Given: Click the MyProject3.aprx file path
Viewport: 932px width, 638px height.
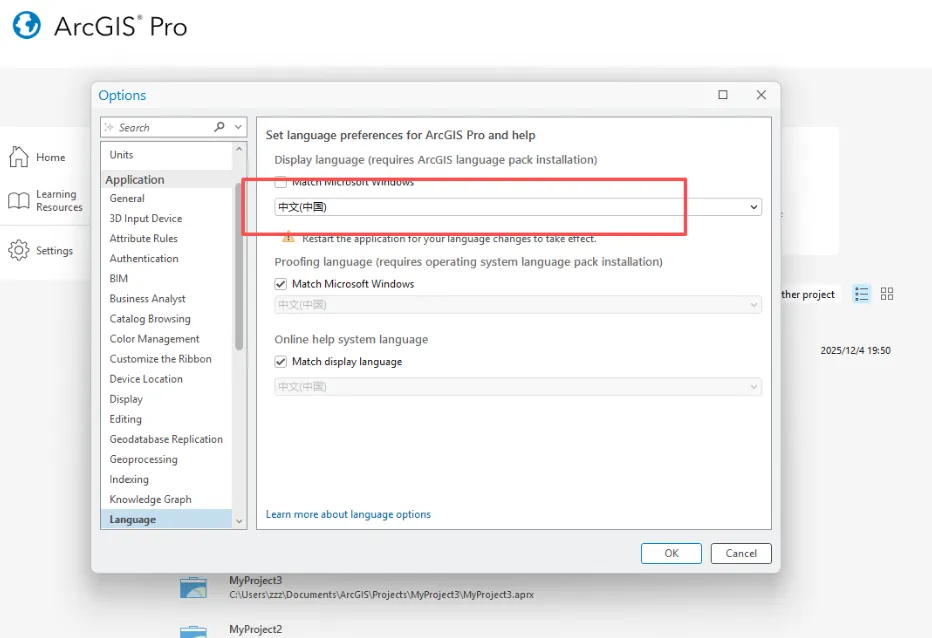Looking at the screenshot, I should coord(382,595).
